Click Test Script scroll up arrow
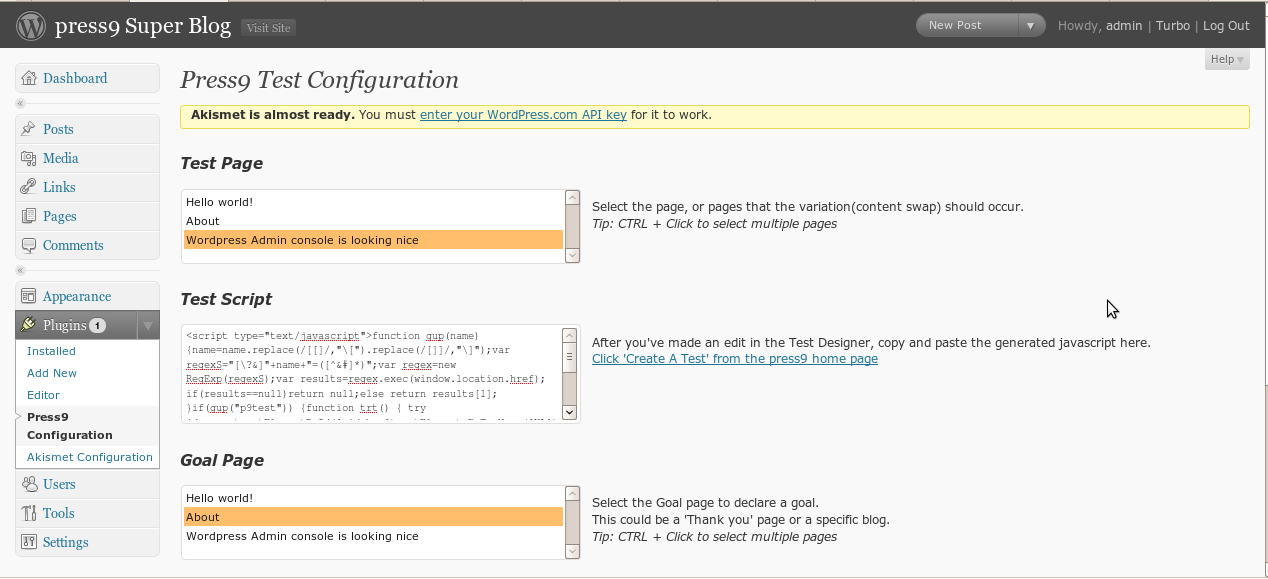Image resolution: width=1268 pixels, height=579 pixels. click(x=569, y=335)
